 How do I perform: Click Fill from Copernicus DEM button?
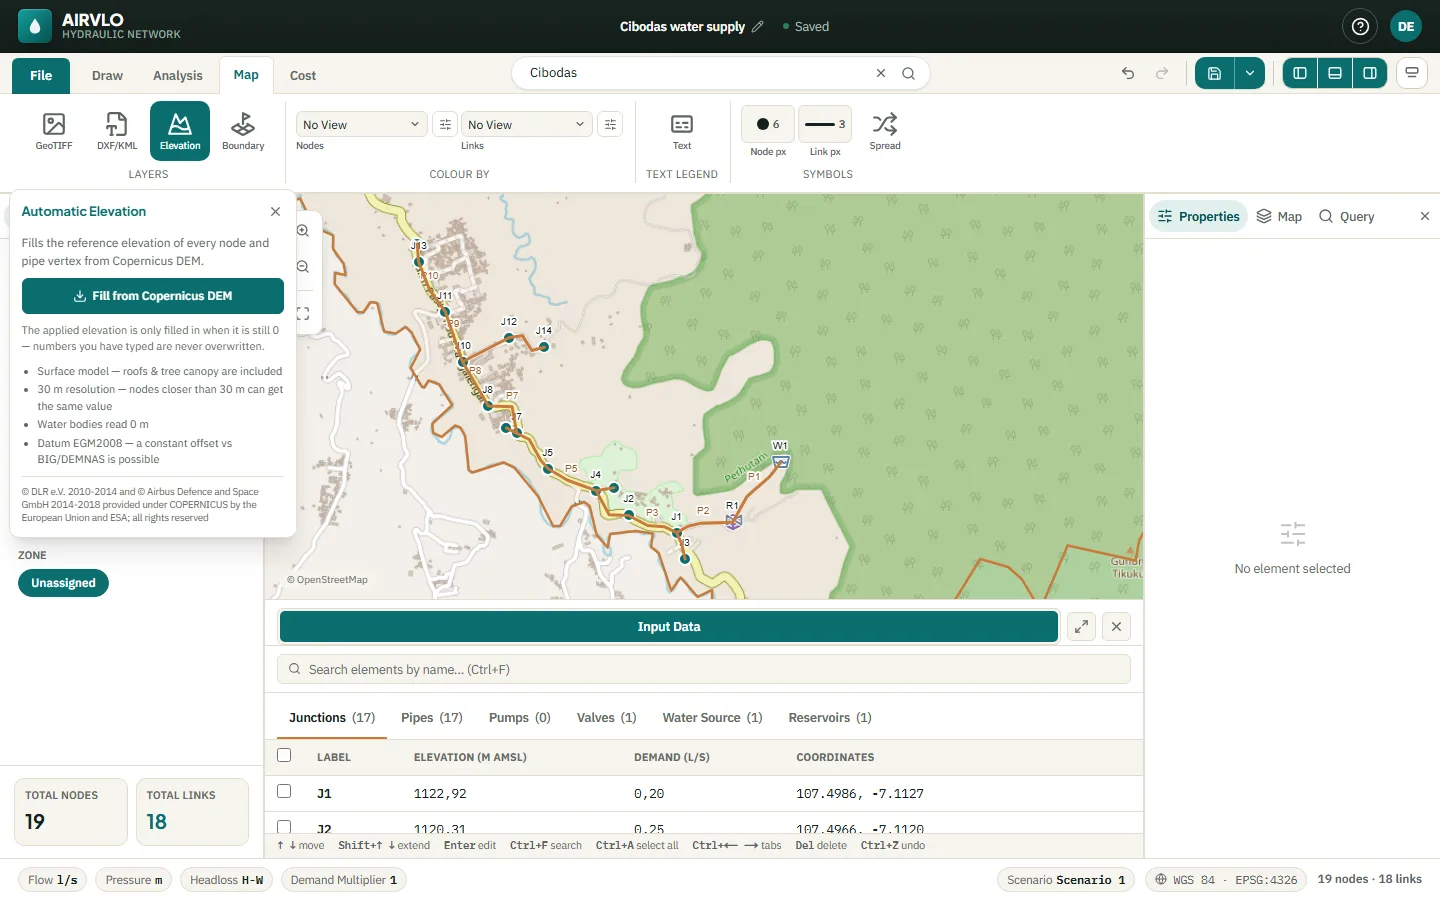(x=153, y=296)
